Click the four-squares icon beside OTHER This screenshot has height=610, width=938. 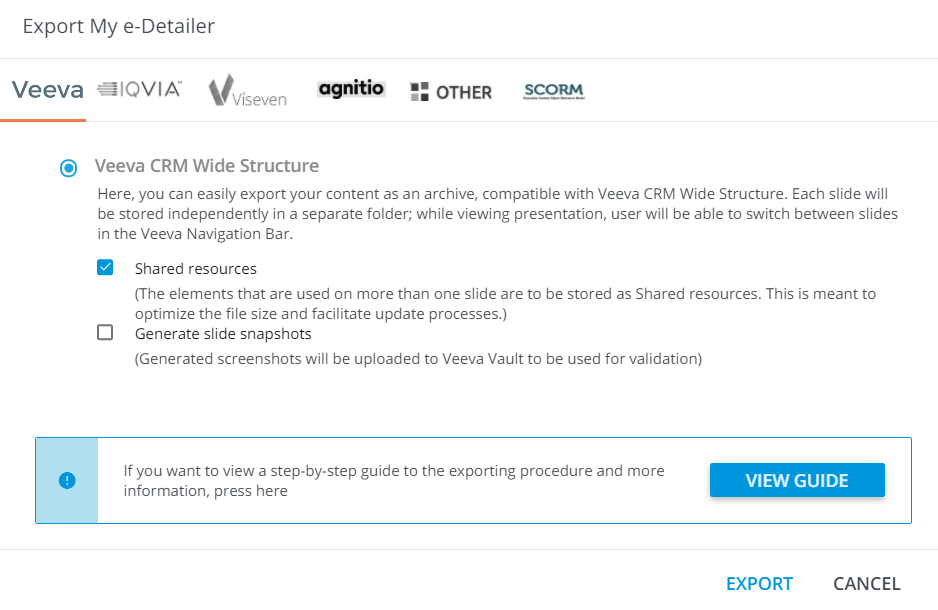[x=420, y=92]
